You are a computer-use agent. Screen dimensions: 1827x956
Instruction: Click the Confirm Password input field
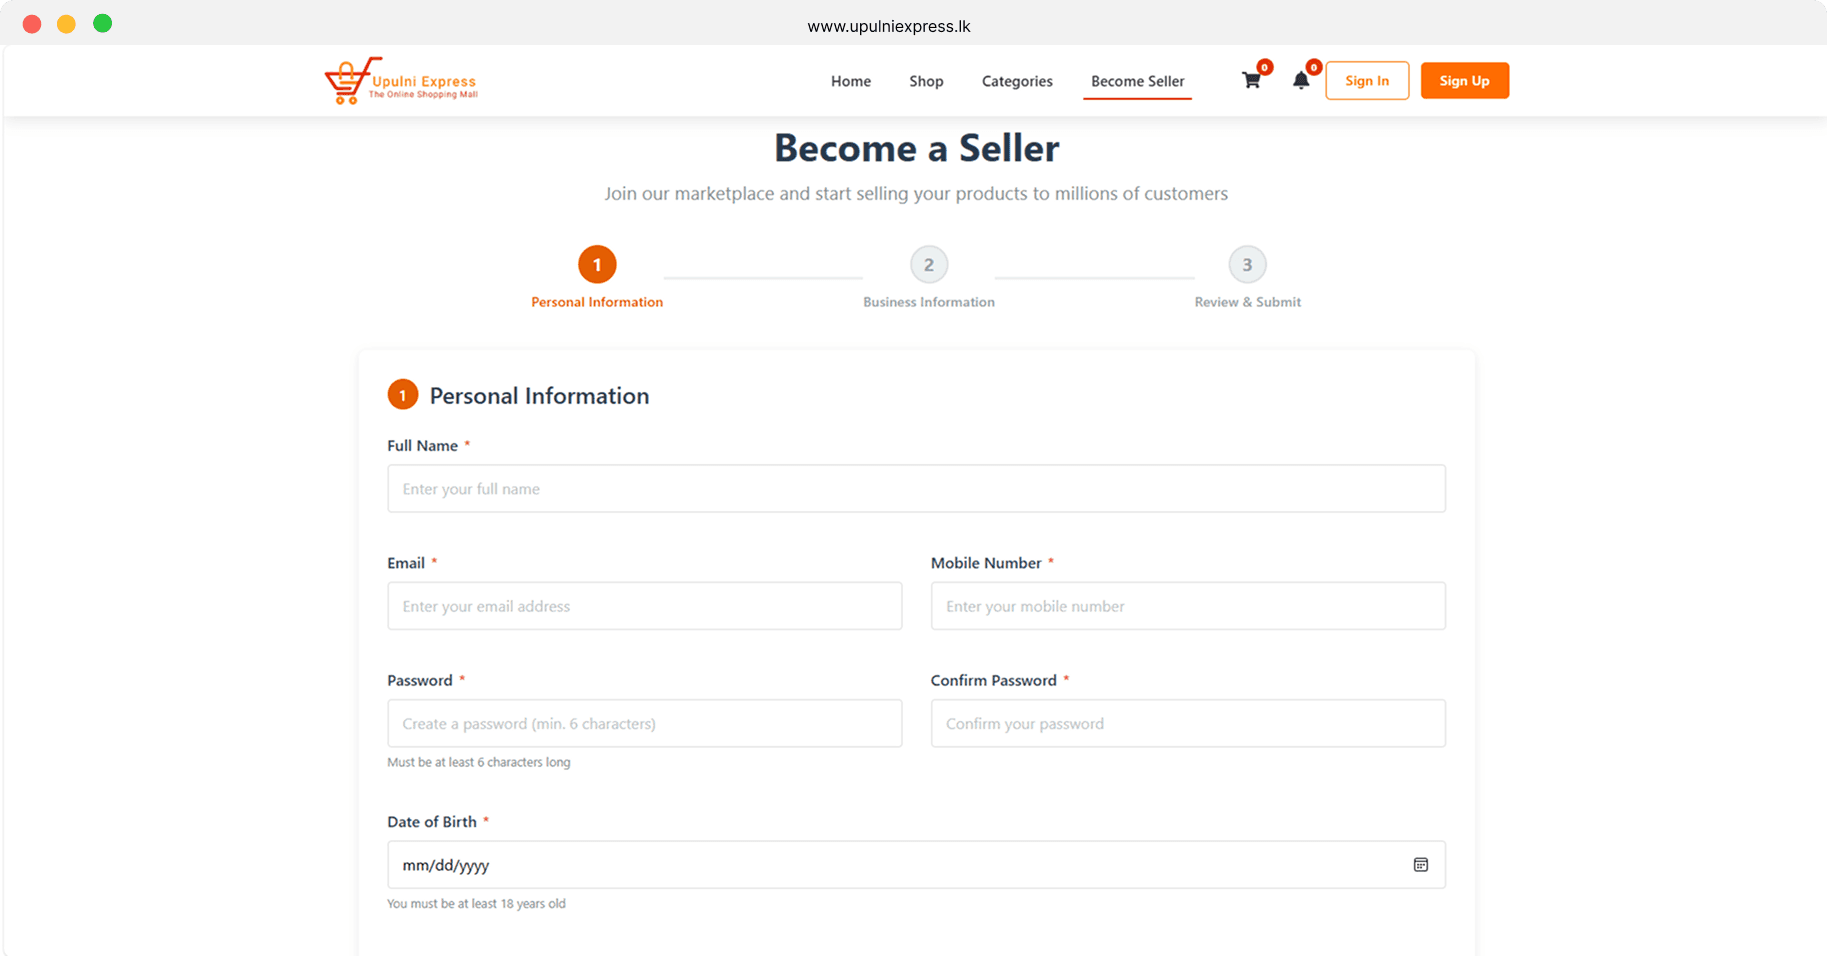[x=1187, y=723]
